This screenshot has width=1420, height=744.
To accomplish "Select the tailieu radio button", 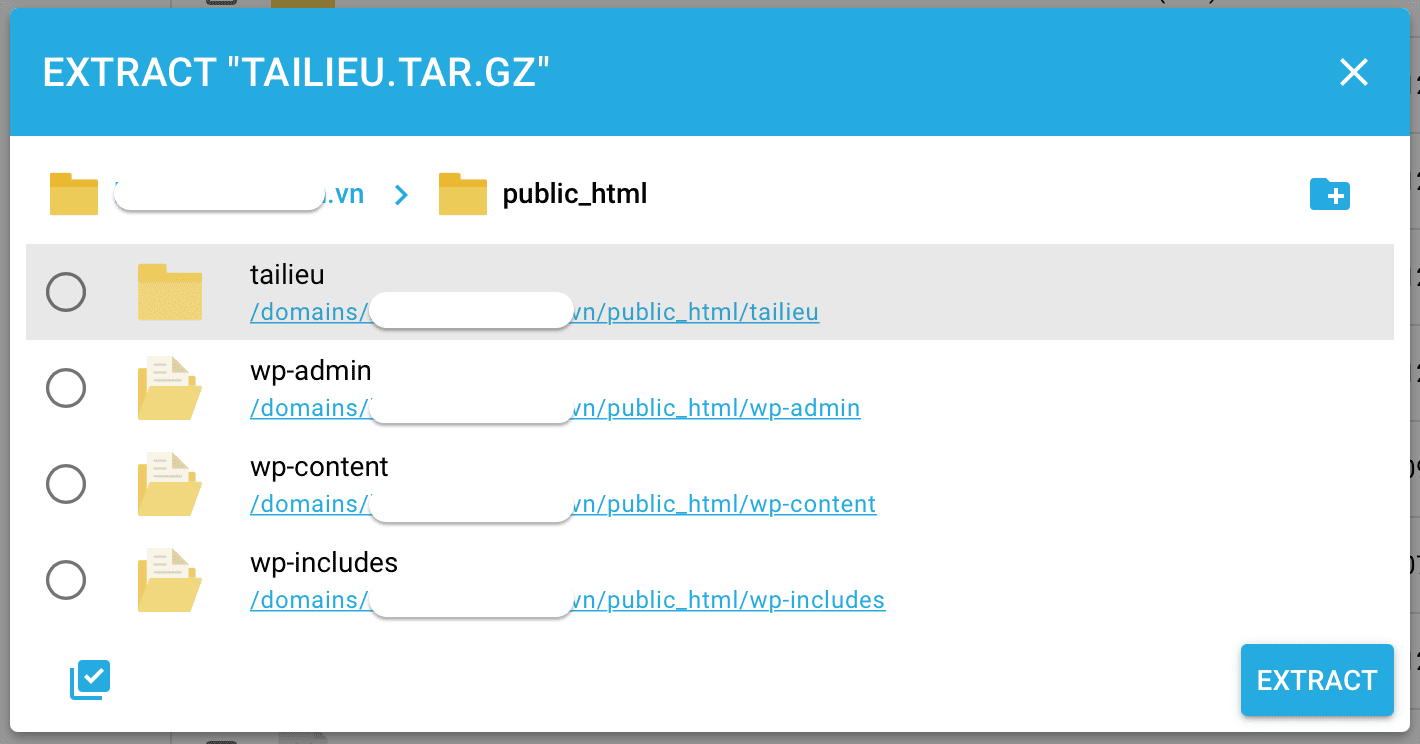I will click(66, 293).
